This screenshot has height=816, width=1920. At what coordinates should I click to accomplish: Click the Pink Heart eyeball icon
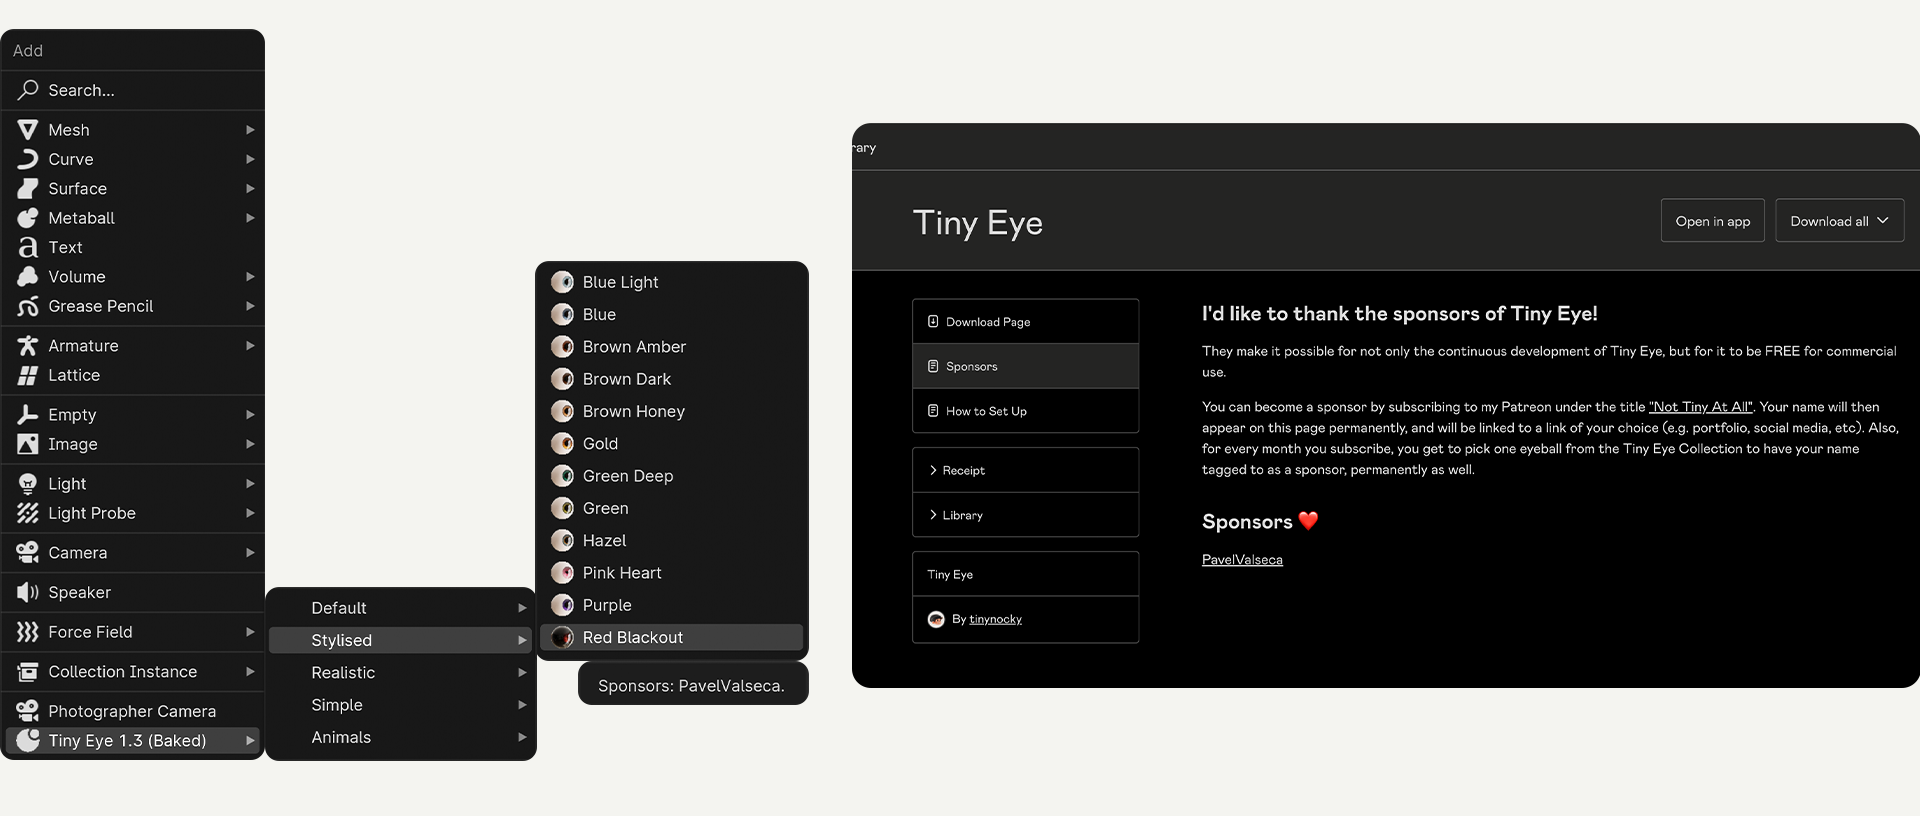coord(562,573)
